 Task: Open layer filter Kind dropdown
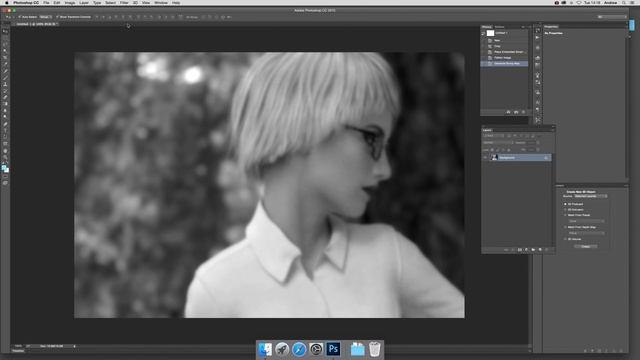click(493, 136)
